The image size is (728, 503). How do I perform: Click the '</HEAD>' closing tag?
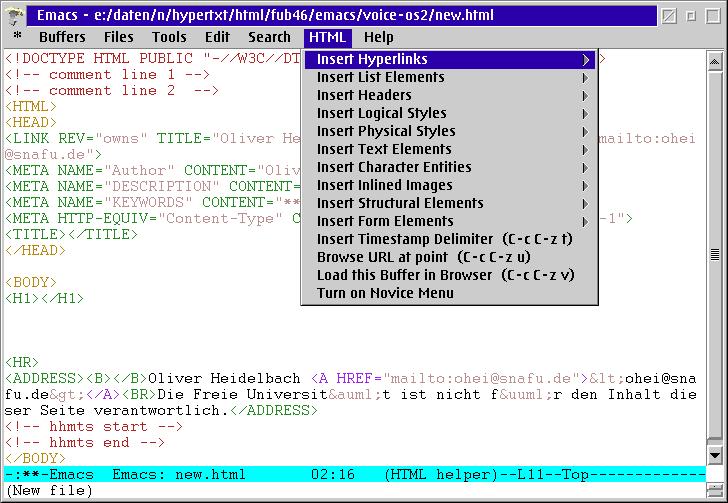[x=35, y=250]
